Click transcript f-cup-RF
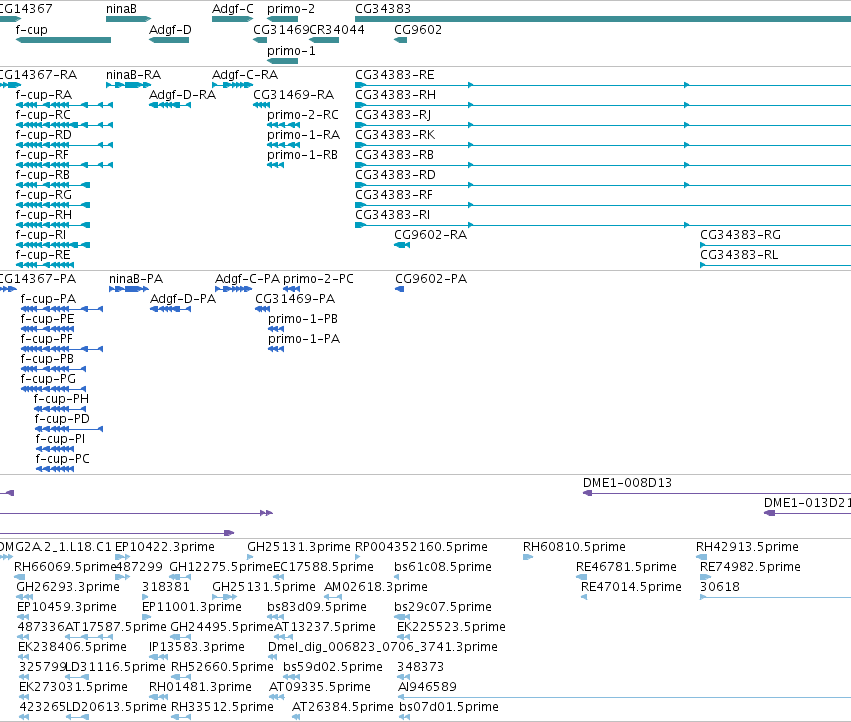The width and height of the screenshot is (851, 722). click(x=64, y=165)
